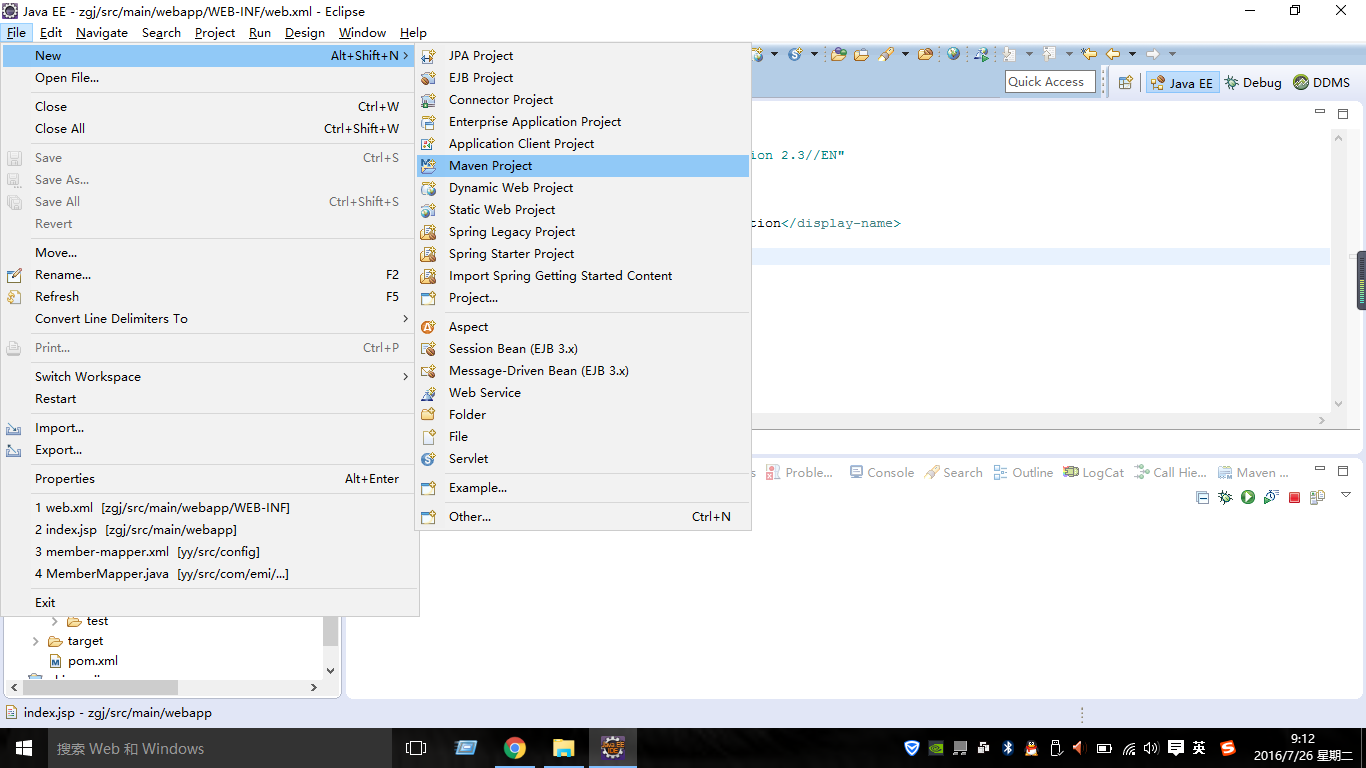Collapse all in the Servers view
1366x768 pixels.
point(1203,497)
